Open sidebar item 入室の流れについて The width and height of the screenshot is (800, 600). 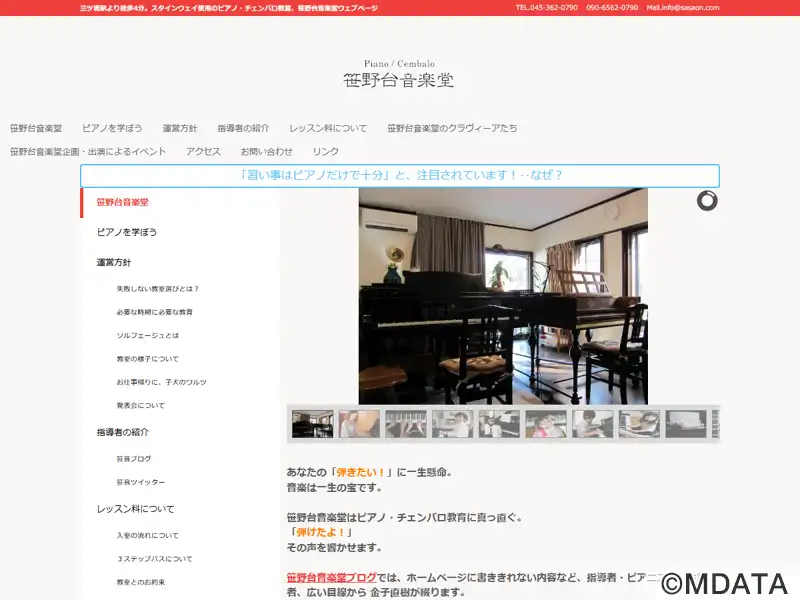(147, 535)
